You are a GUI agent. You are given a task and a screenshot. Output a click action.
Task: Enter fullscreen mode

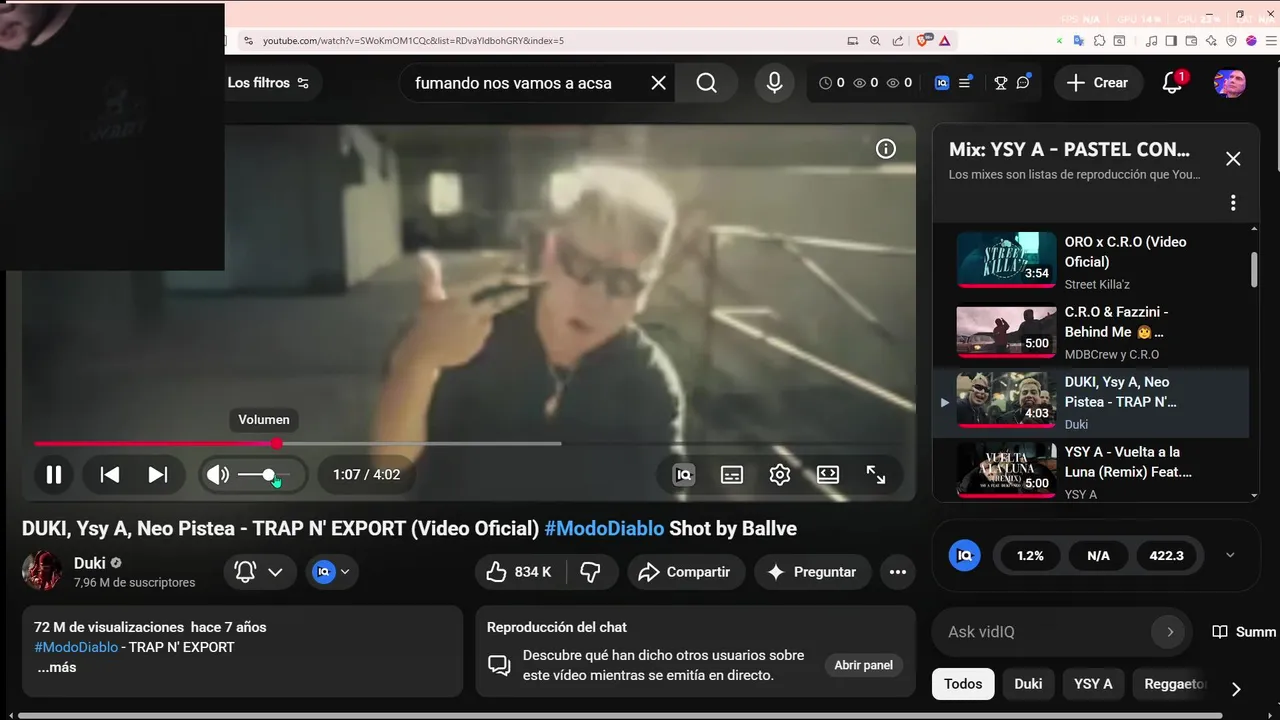876,475
